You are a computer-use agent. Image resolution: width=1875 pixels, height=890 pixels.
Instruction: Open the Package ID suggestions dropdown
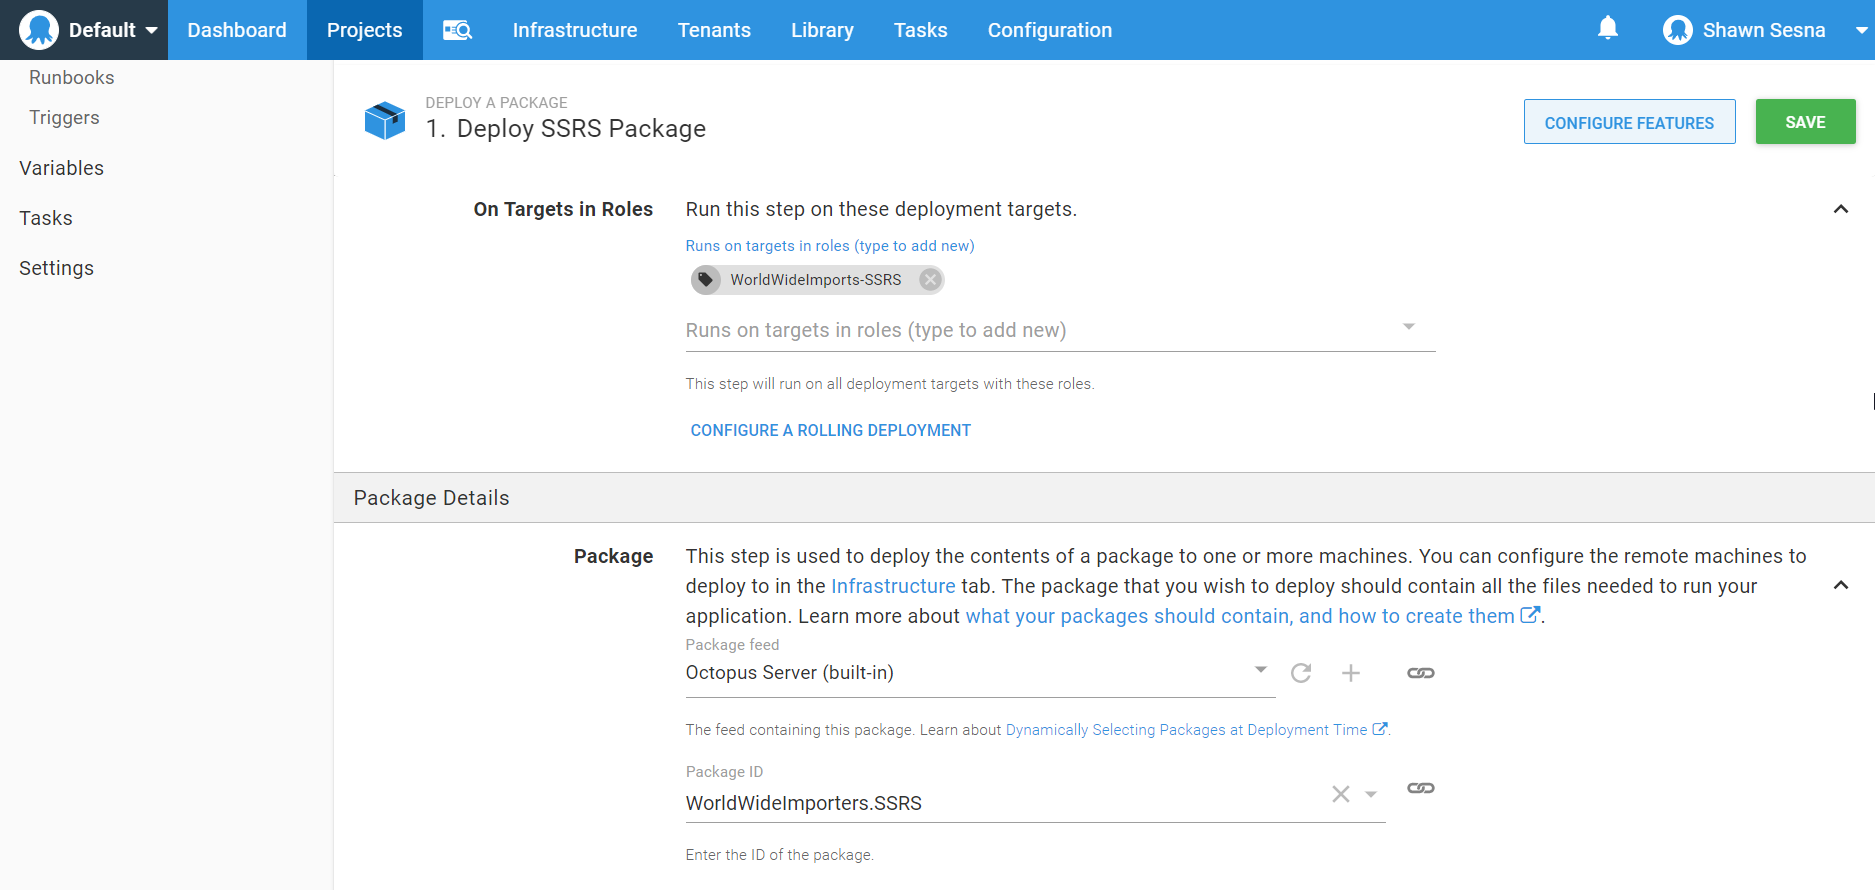point(1371,794)
